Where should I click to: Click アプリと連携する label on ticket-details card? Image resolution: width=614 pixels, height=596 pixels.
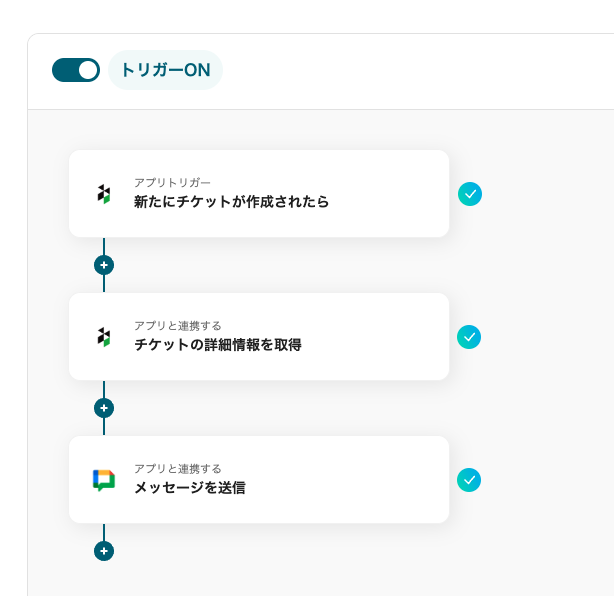(178, 325)
